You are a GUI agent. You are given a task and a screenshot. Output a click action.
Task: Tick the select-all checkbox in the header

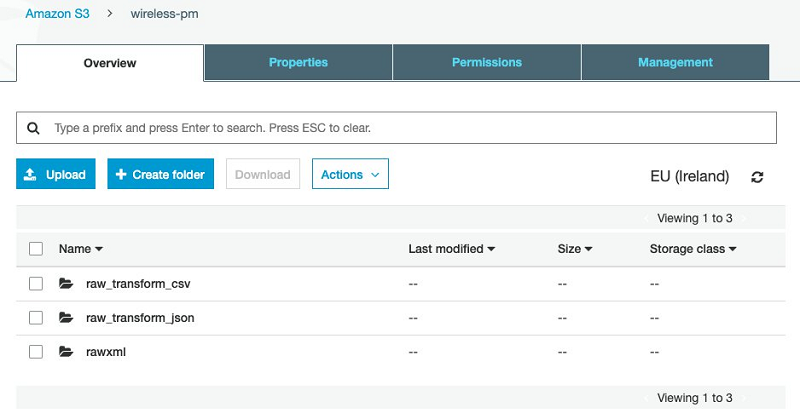point(36,249)
